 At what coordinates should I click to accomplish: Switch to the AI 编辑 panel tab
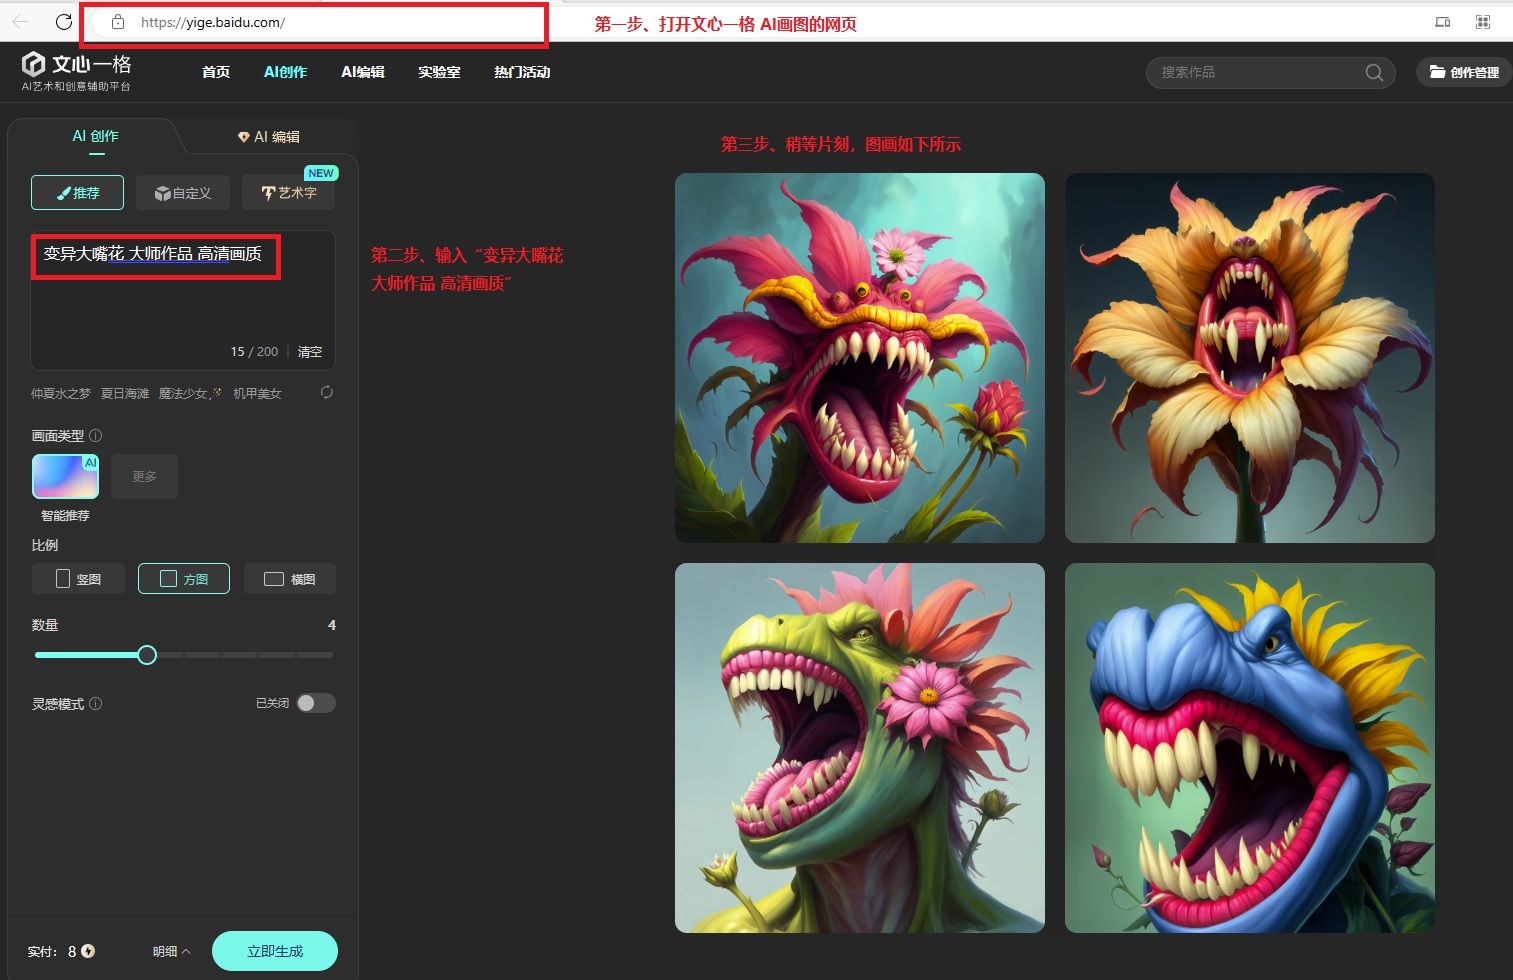click(269, 137)
